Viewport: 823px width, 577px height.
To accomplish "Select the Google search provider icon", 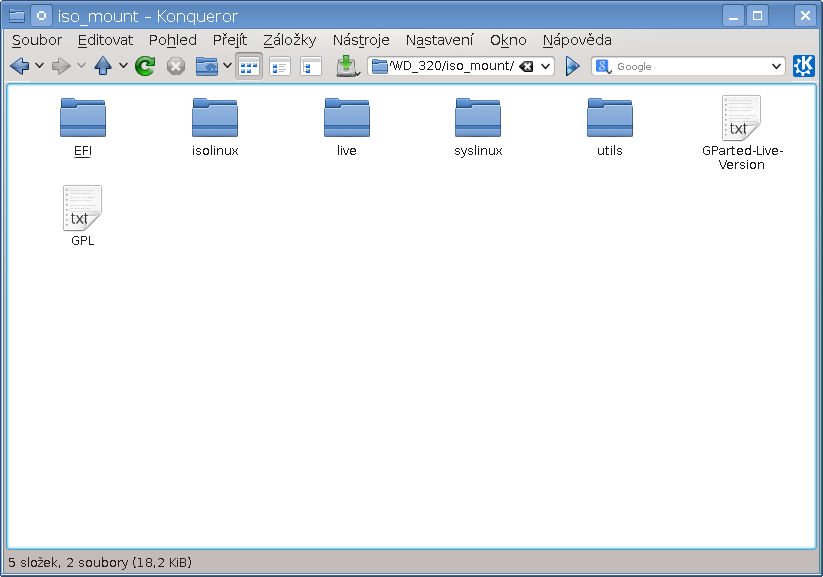I will pos(603,66).
